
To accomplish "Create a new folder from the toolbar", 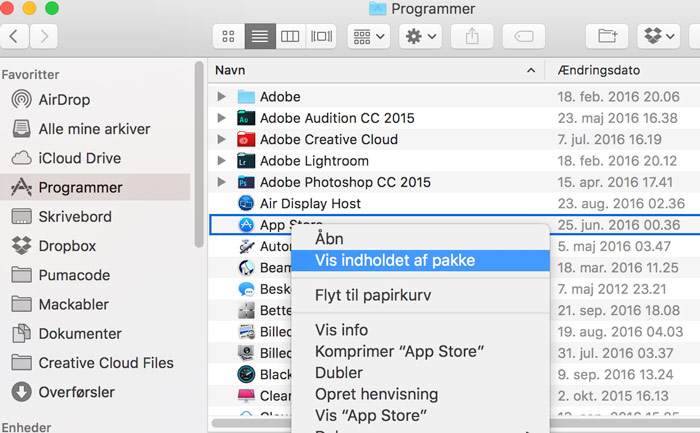I will click(x=607, y=36).
